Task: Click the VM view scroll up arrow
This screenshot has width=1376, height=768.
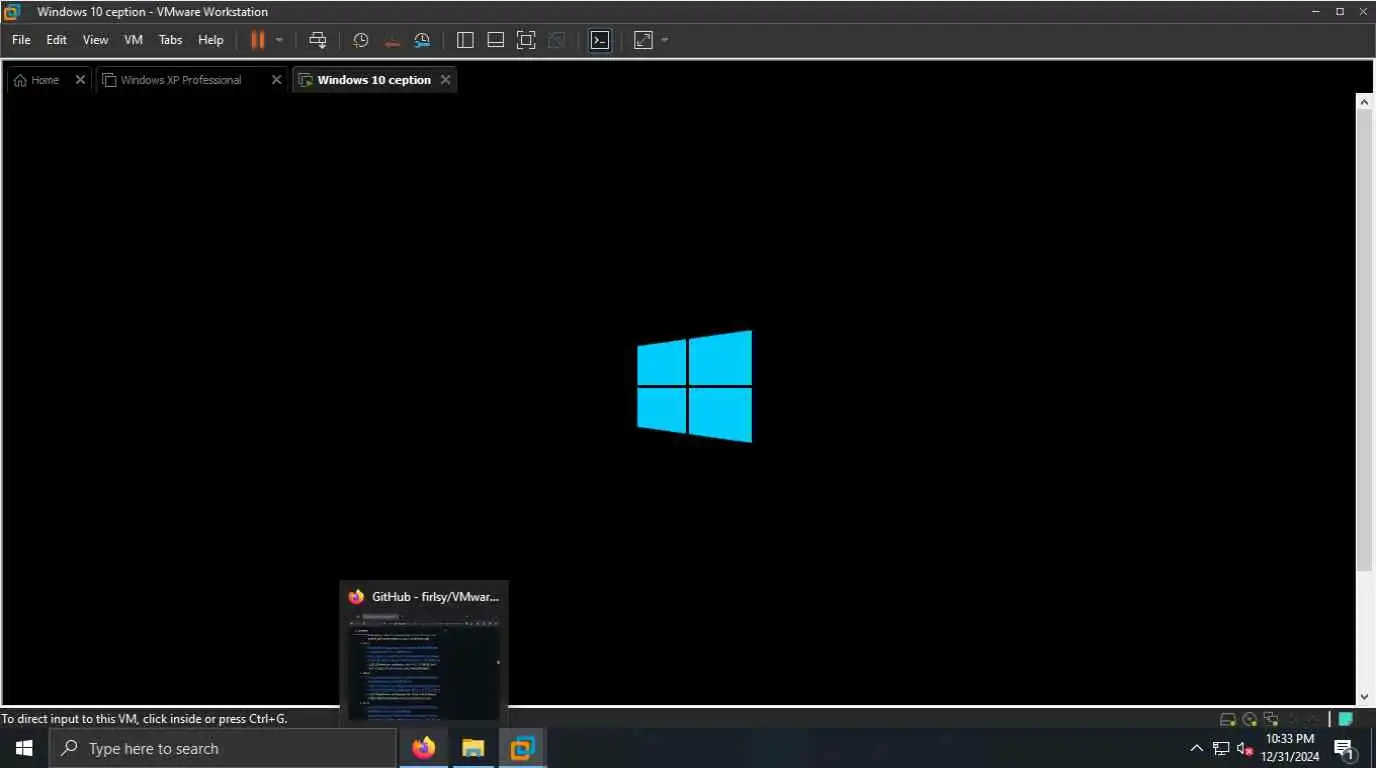Action: tap(1364, 101)
